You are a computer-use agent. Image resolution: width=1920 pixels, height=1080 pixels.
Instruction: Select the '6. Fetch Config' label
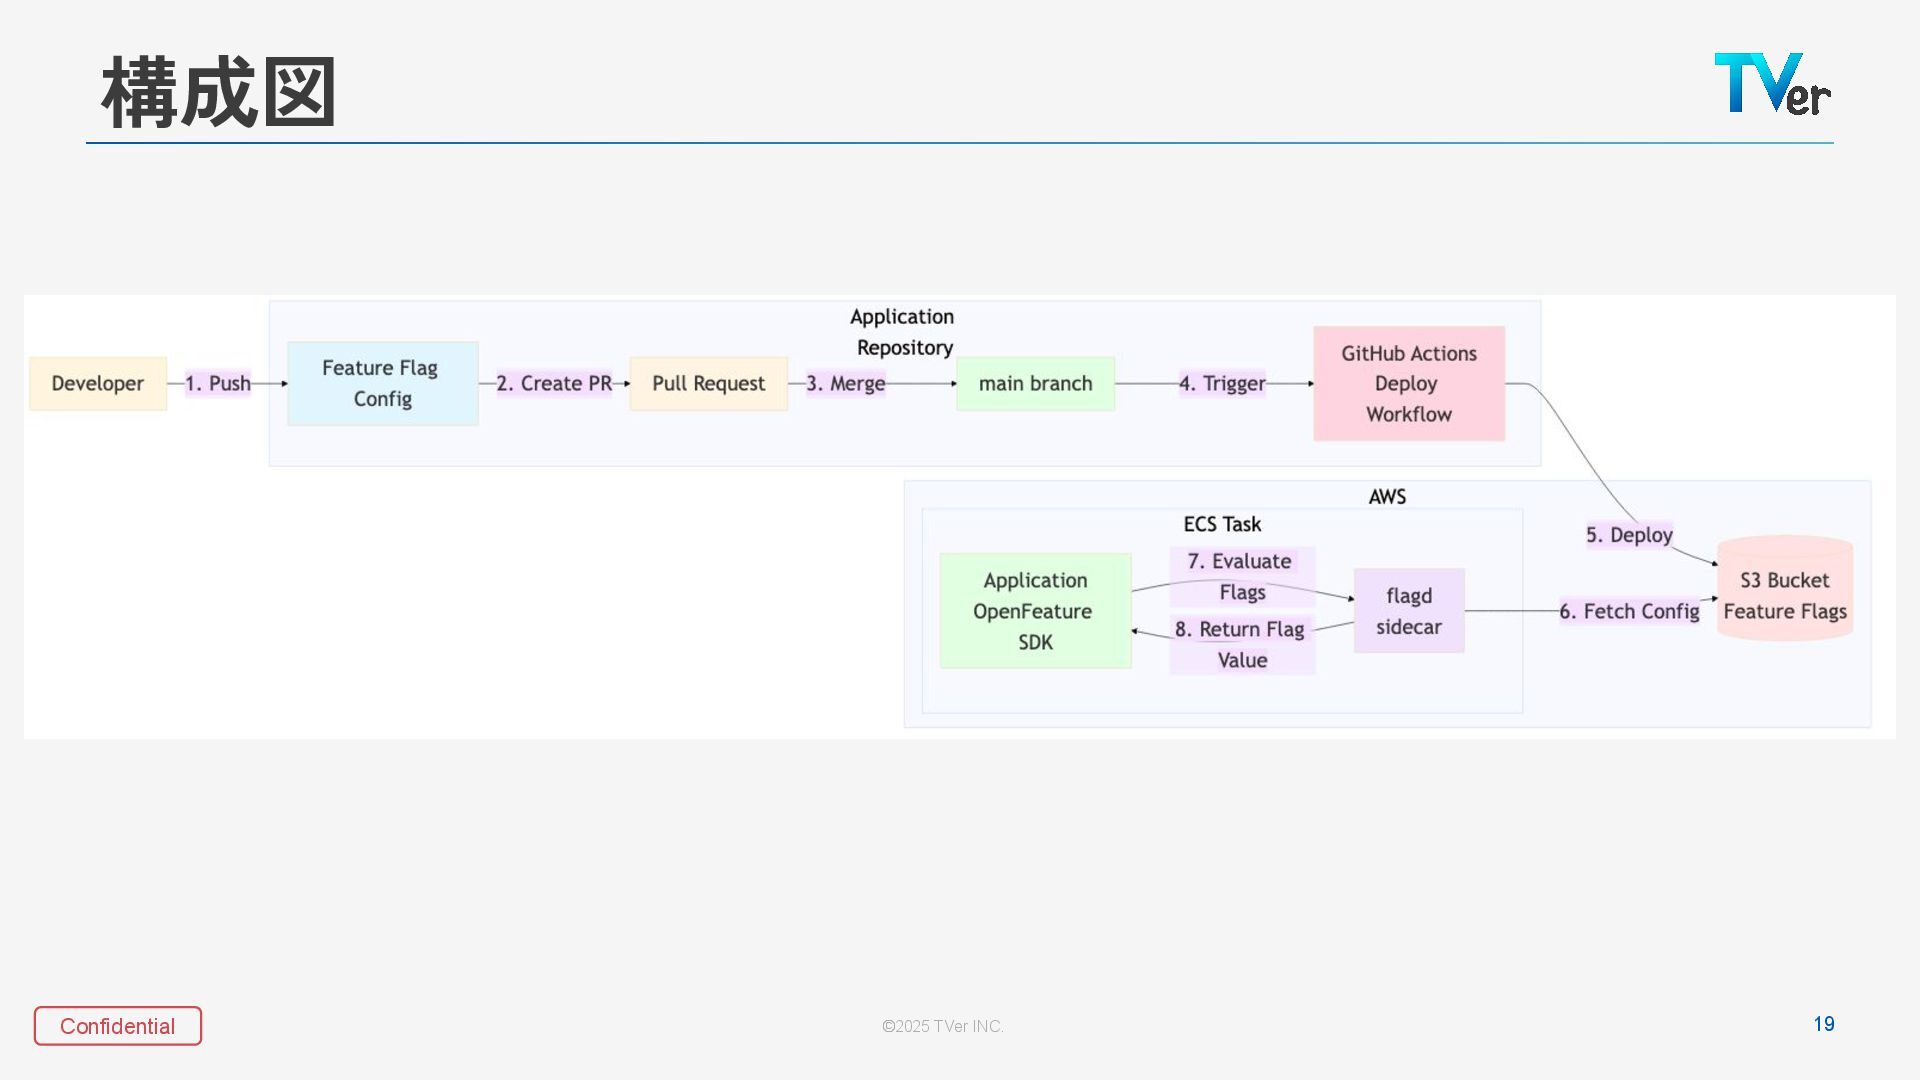coord(1629,611)
